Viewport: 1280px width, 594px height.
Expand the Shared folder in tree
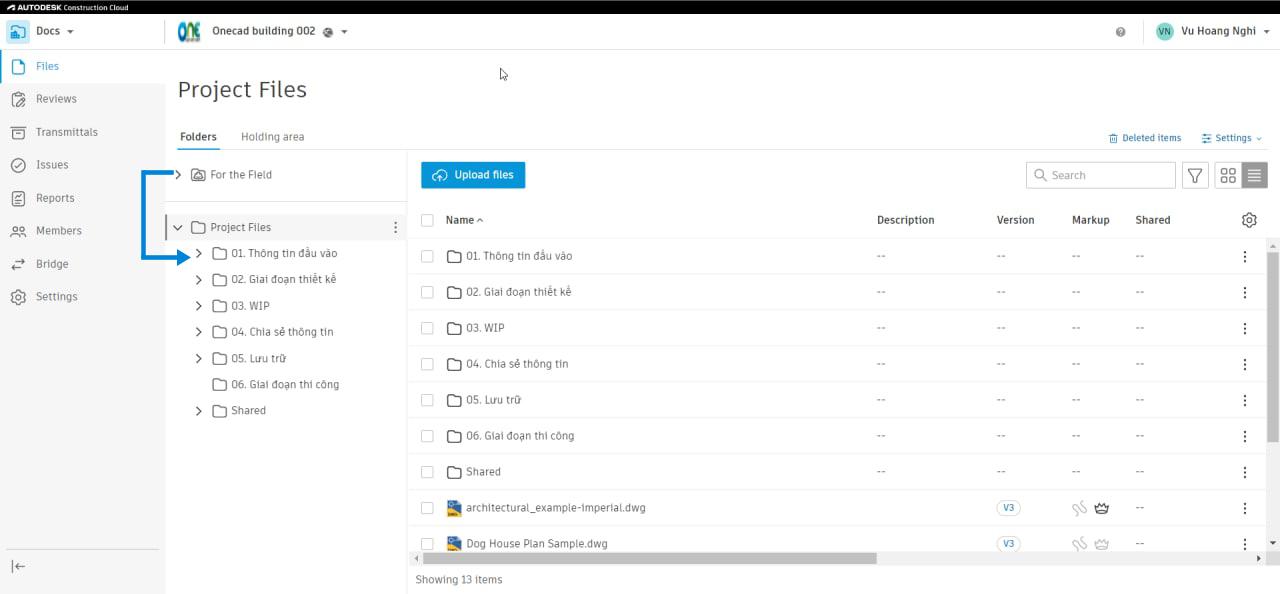coord(198,411)
